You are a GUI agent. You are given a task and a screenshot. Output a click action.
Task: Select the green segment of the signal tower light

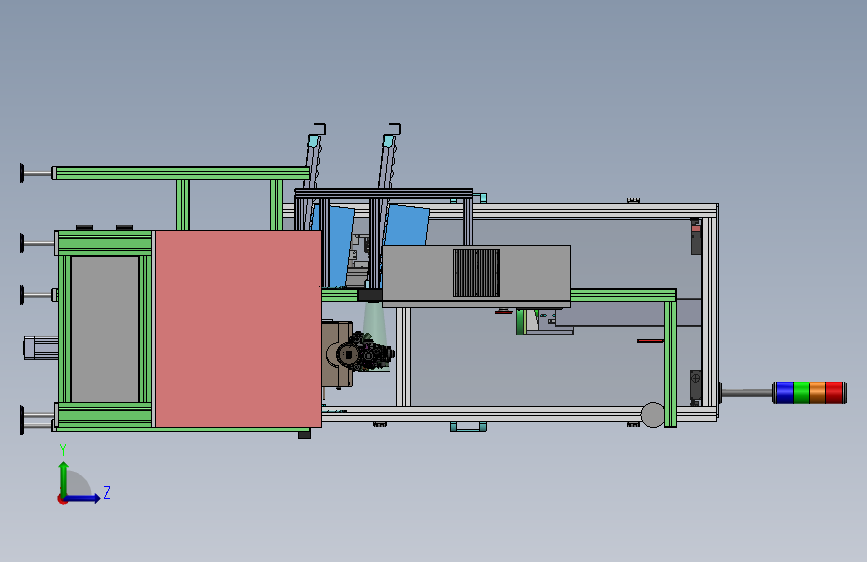801,393
